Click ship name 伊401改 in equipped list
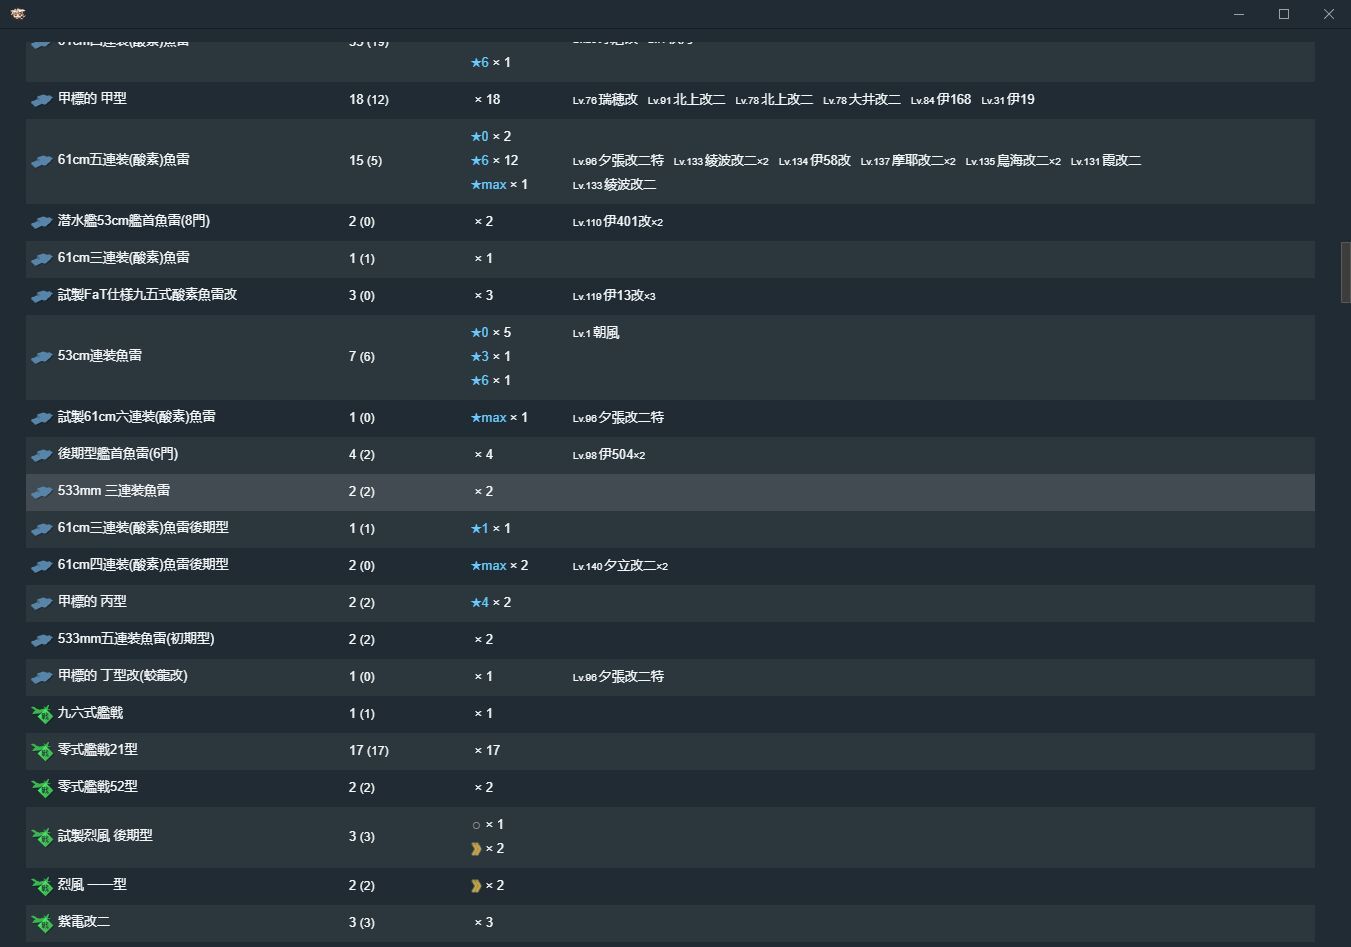The width and height of the screenshot is (1351, 947). click(627, 222)
